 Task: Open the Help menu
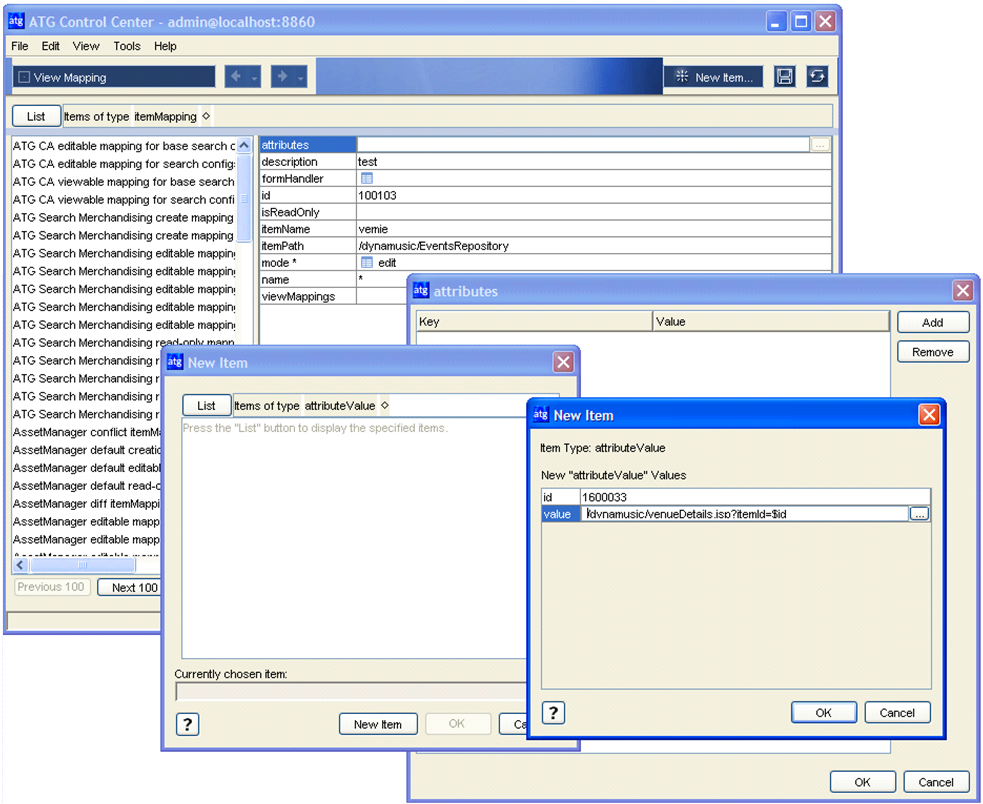(165, 46)
